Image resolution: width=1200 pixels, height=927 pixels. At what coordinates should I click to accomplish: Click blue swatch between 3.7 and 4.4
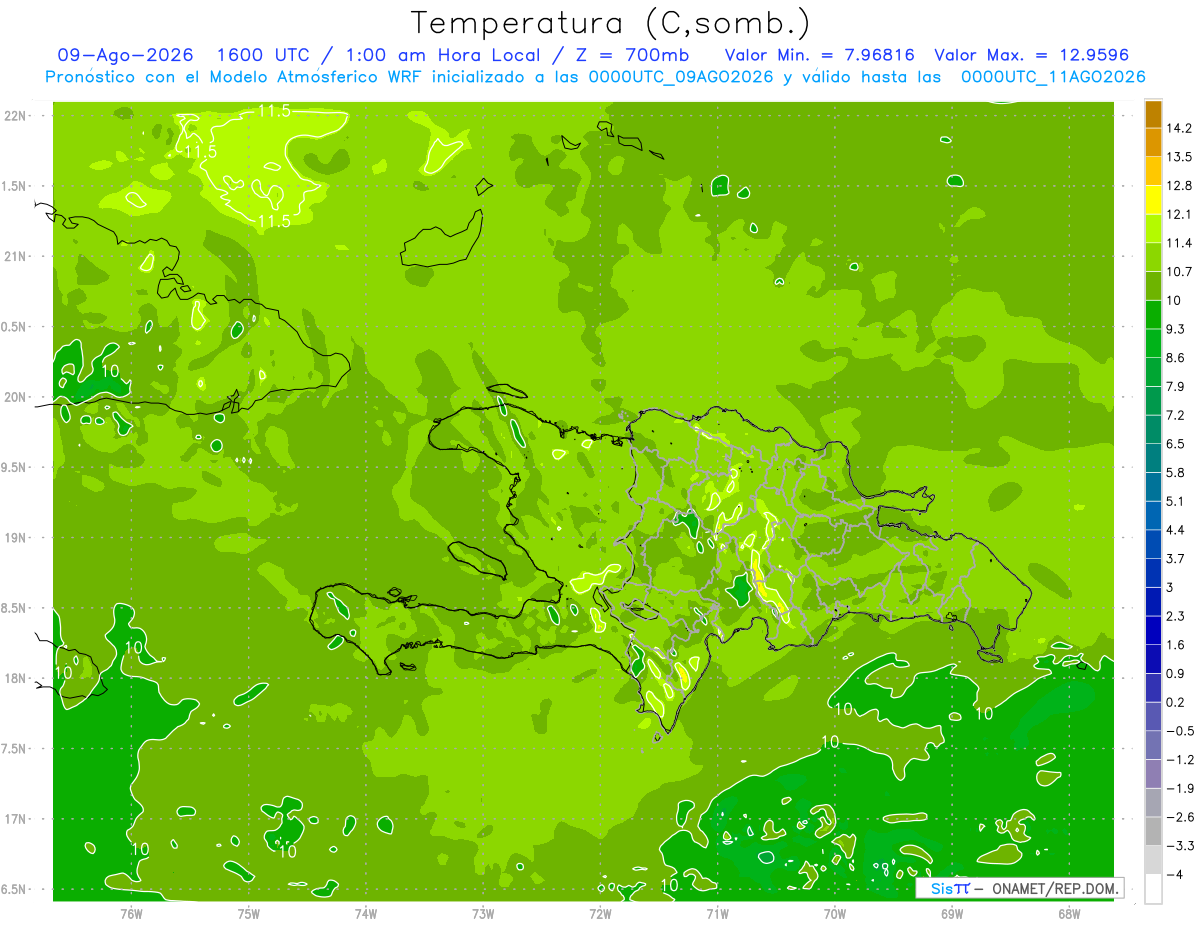1153,544
